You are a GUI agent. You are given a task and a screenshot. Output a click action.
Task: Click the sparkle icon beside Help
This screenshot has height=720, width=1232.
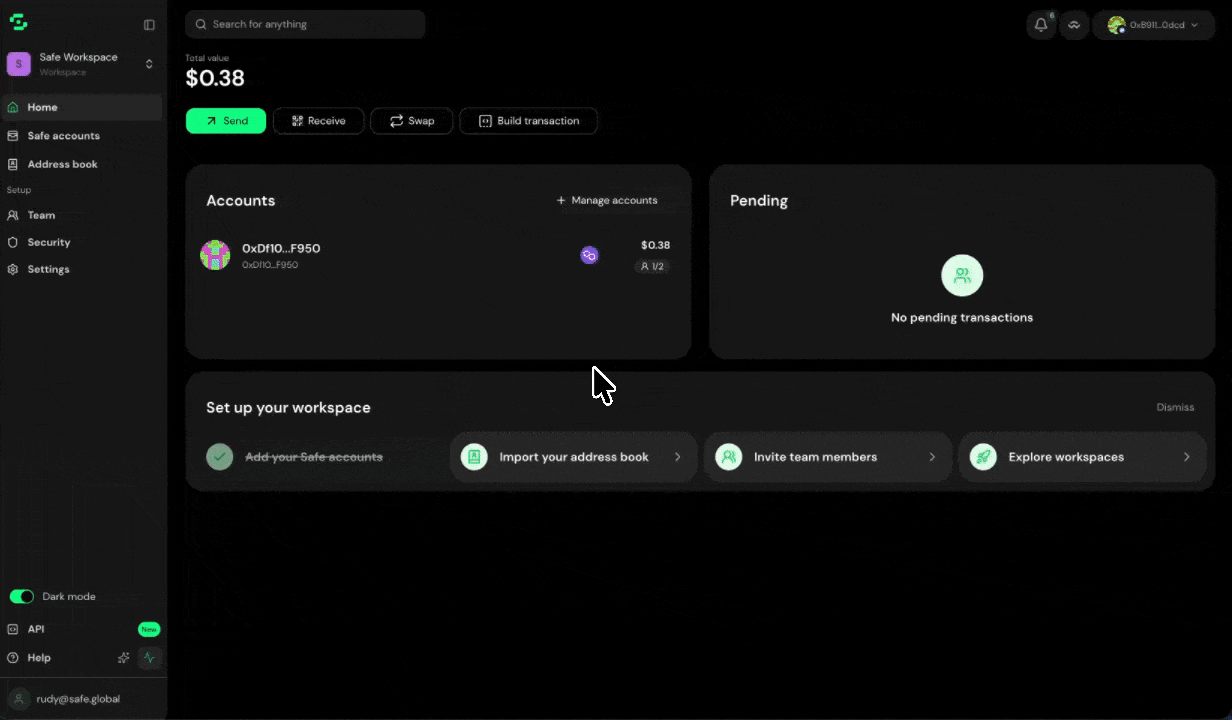point(124,658)
